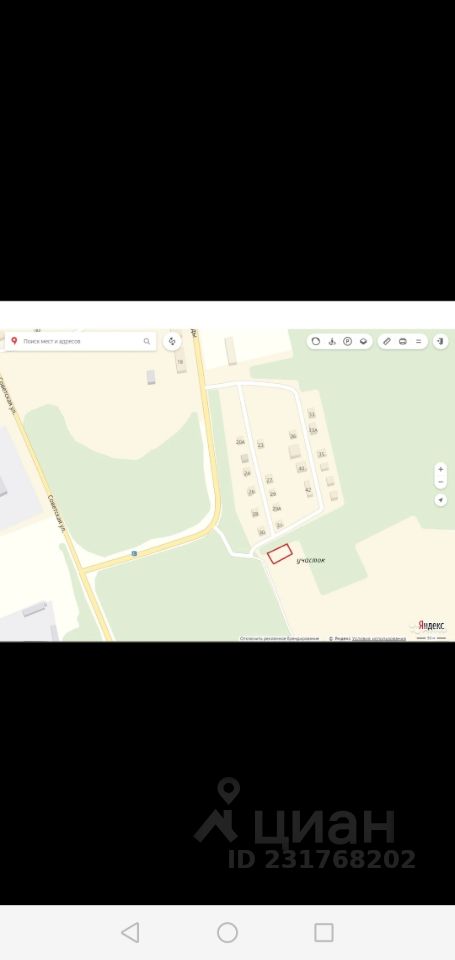Select the ruler distance measurement tool
Screen dimensions: 455x960
click(386, 342)
